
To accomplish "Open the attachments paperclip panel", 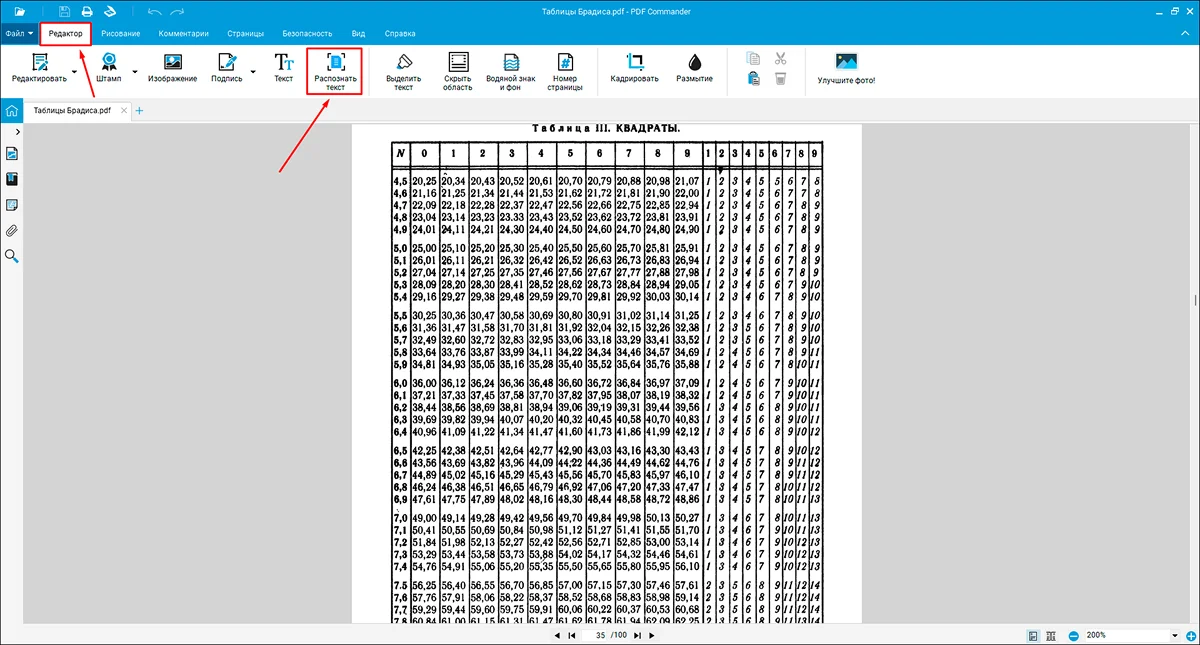I will click(12, 230).
